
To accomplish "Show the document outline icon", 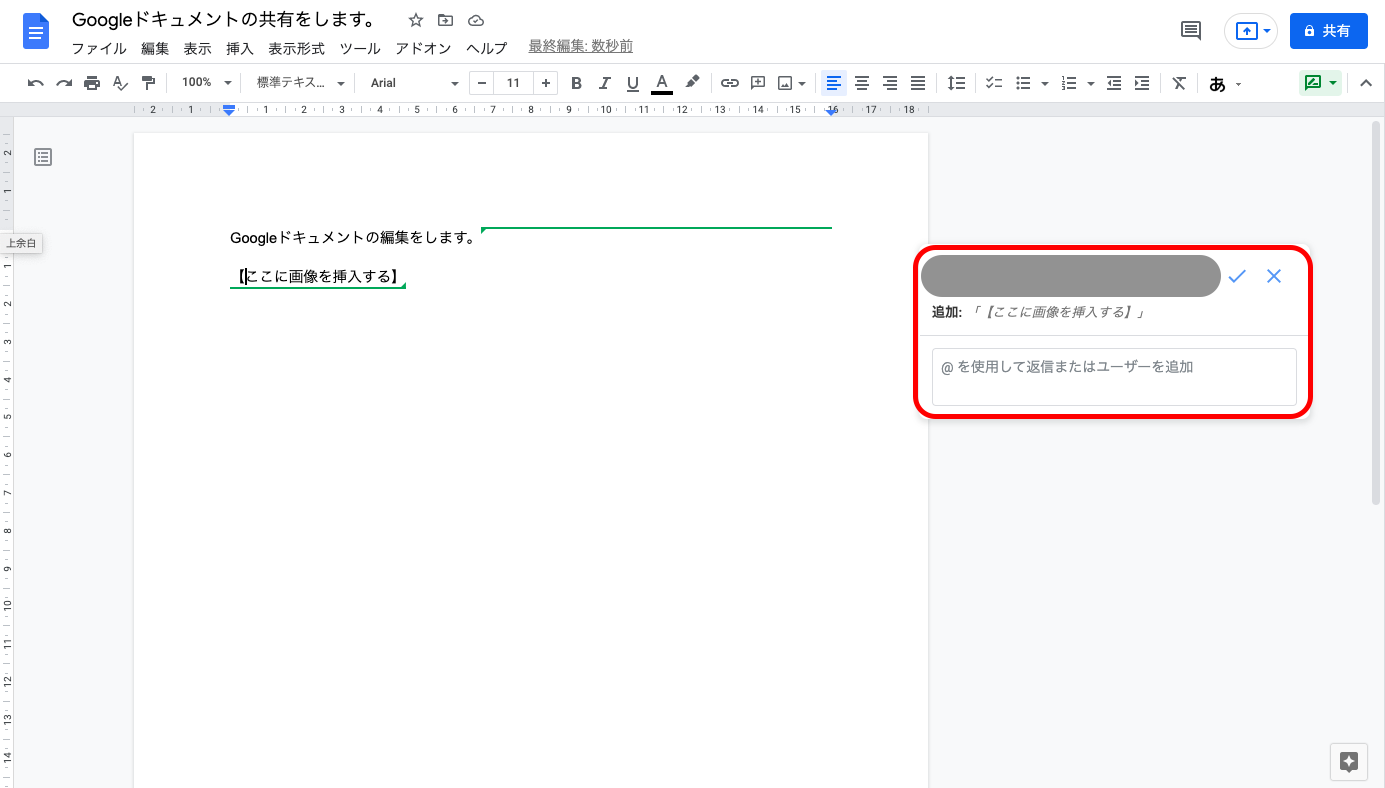I will (43, 157).
